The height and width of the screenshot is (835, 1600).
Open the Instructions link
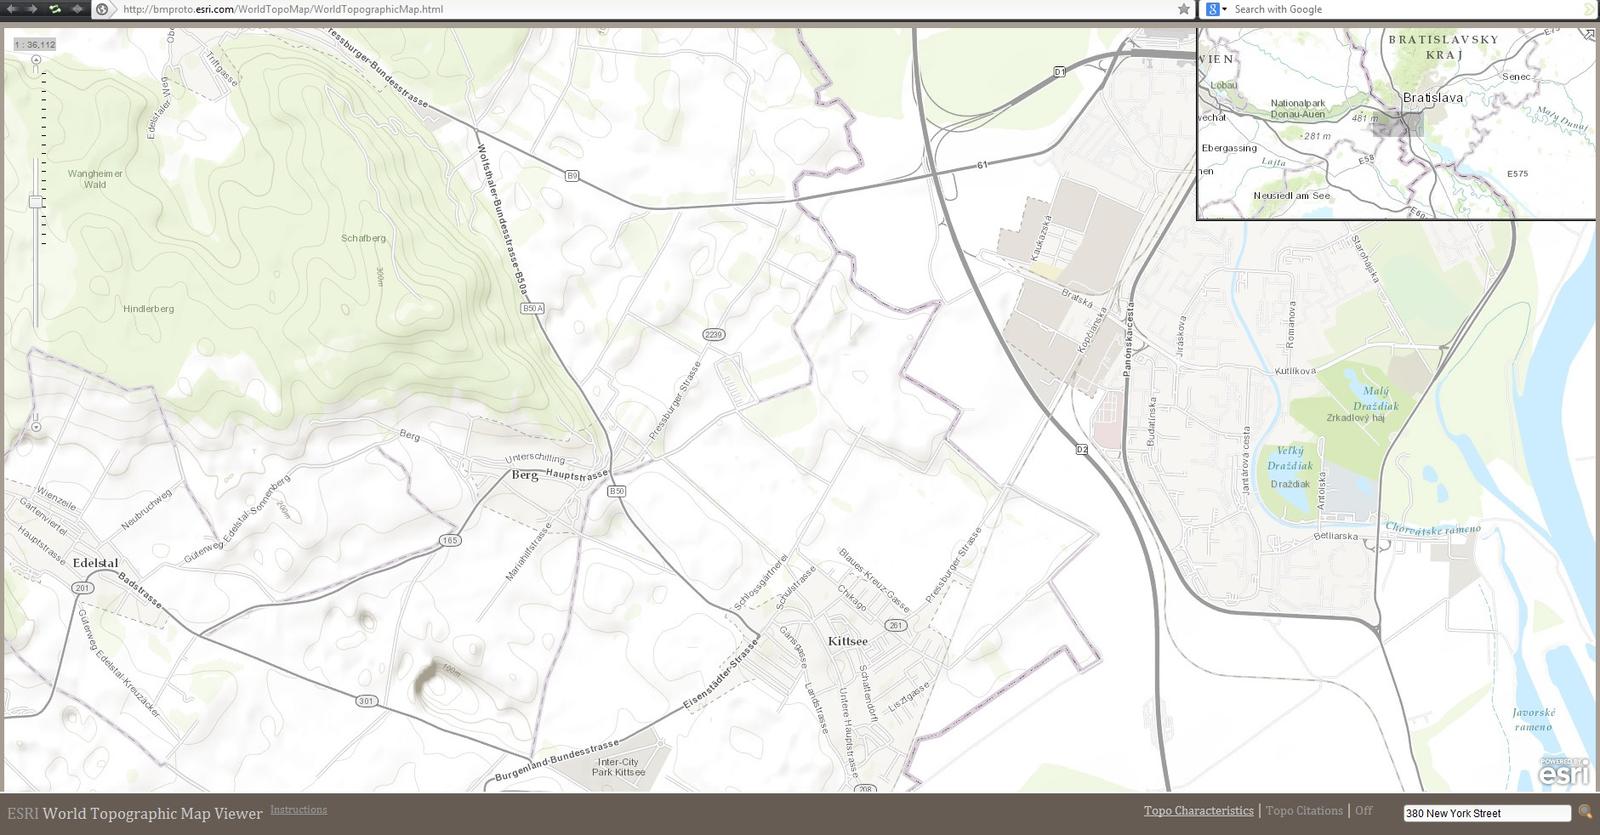click(x=298, y=810)
